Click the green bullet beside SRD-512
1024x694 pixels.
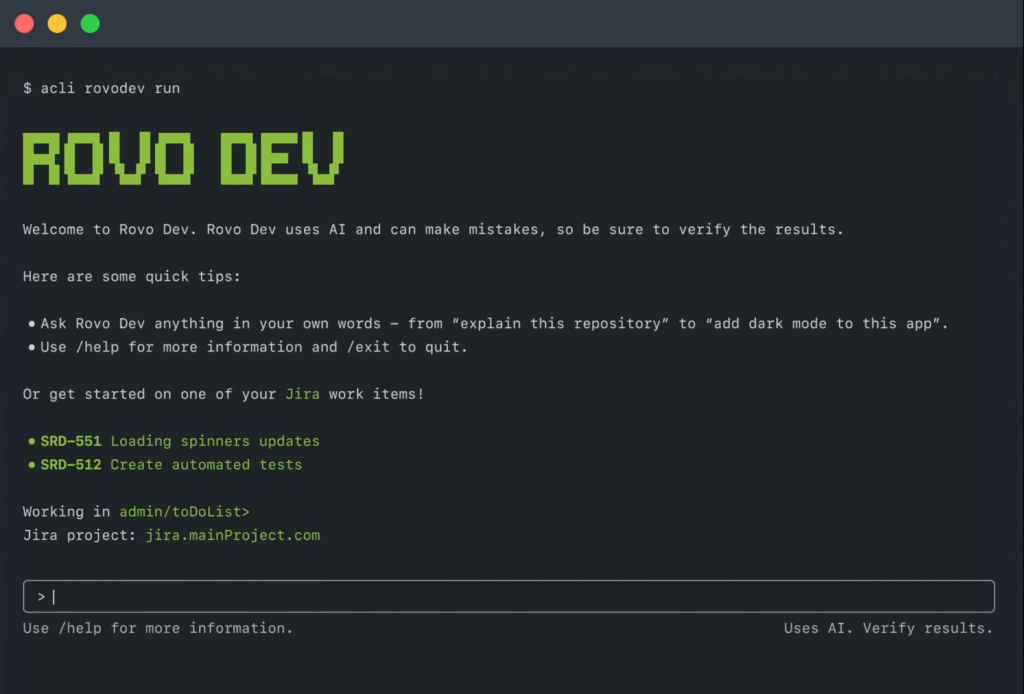32,465
